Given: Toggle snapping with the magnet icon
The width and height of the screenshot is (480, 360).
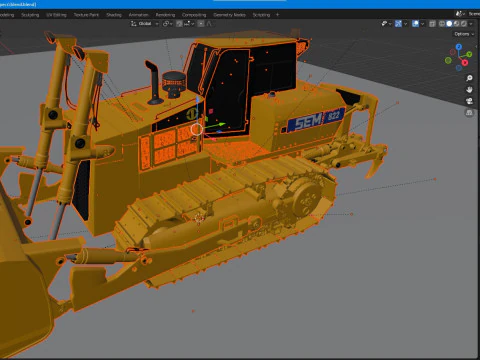Looking at the screenshot, I should pos(179,24).
